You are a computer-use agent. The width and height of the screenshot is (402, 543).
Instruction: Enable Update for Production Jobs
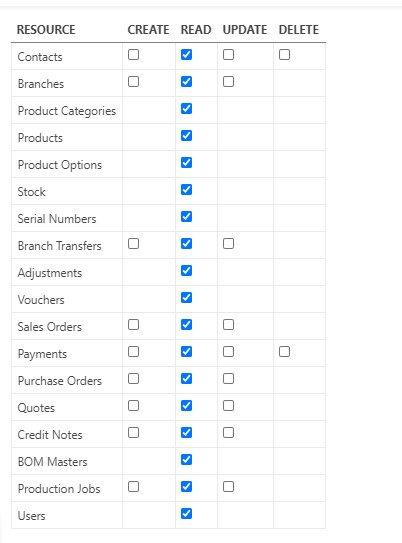pyautogui.click(x=228, y=487)
